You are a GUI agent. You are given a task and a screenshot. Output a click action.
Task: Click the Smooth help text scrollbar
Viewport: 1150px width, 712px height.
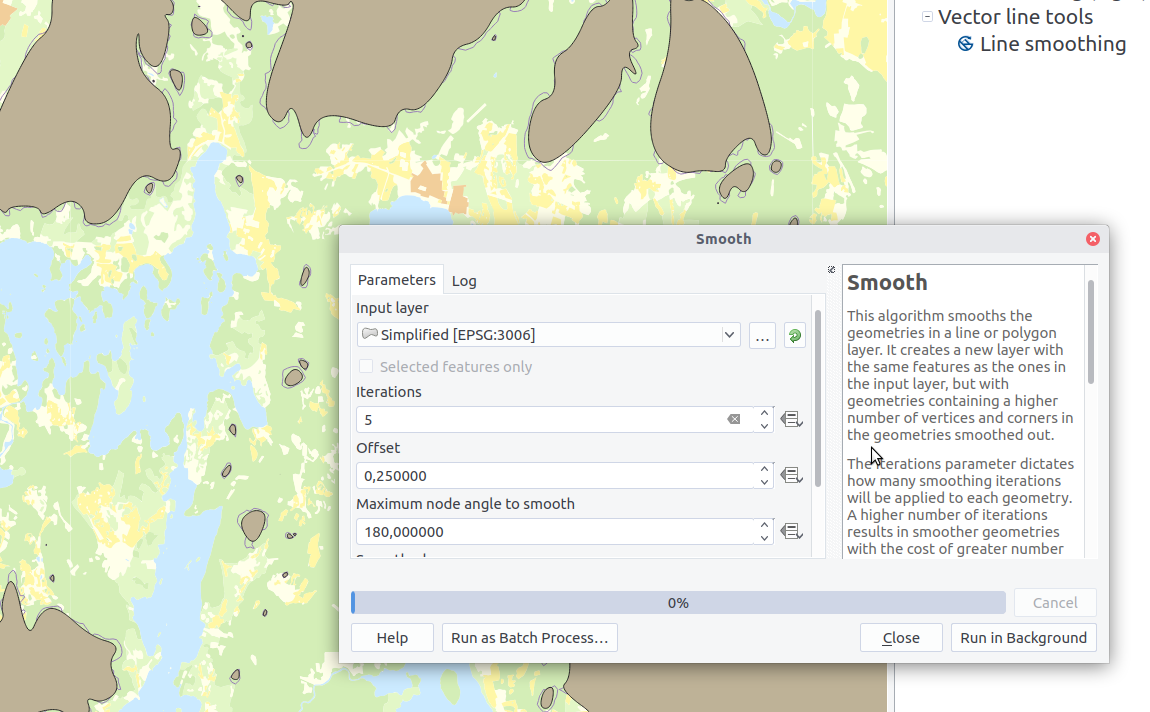click(1091, 332)
